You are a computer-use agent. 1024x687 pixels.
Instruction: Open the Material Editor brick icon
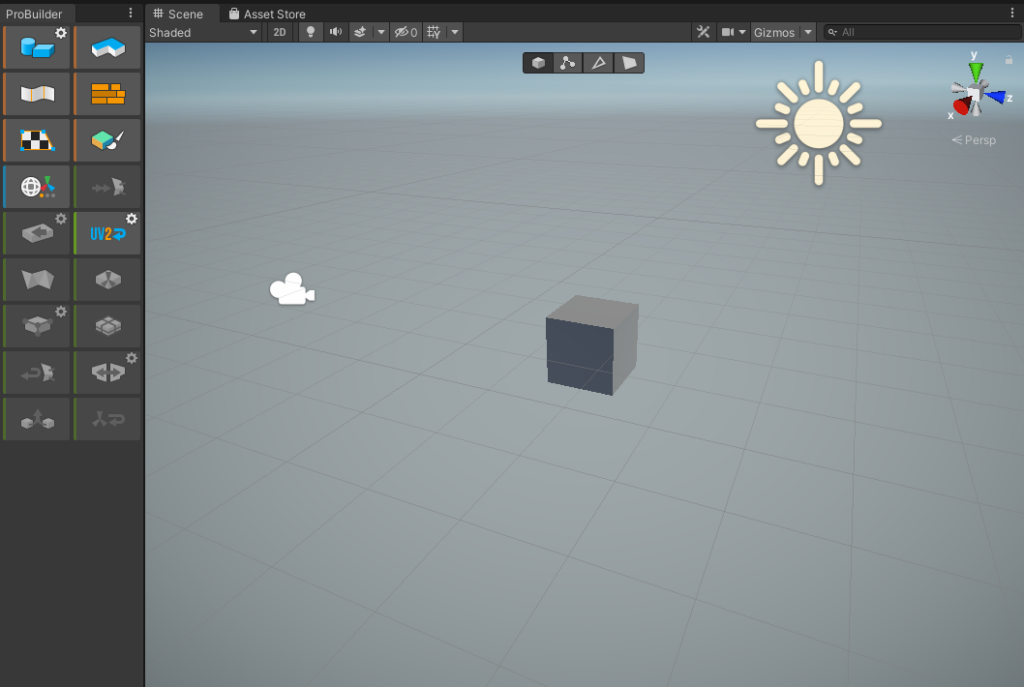107,94
